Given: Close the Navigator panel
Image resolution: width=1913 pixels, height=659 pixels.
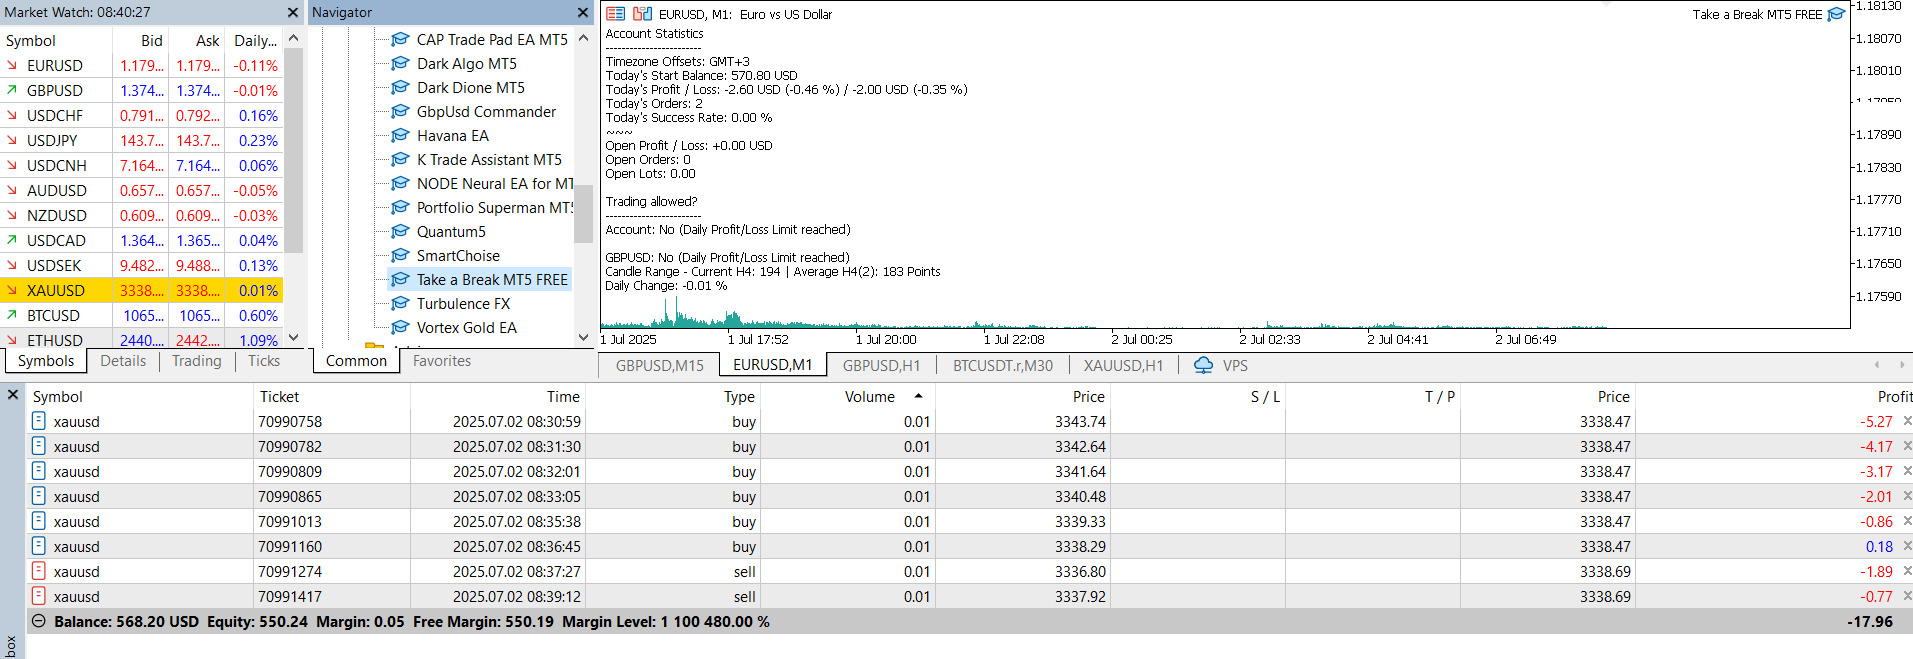Looking at the screenshot, I should [583, 12].
